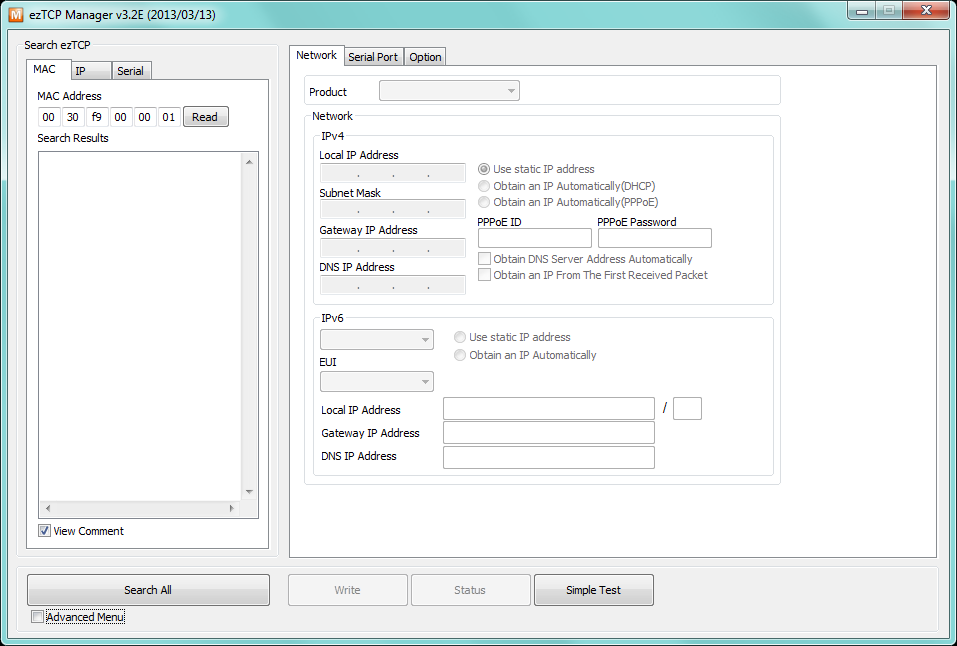Click the IPv4 Gateway IP Address field
This screenshot has width=957, height=646.
(x=392, y=247)
